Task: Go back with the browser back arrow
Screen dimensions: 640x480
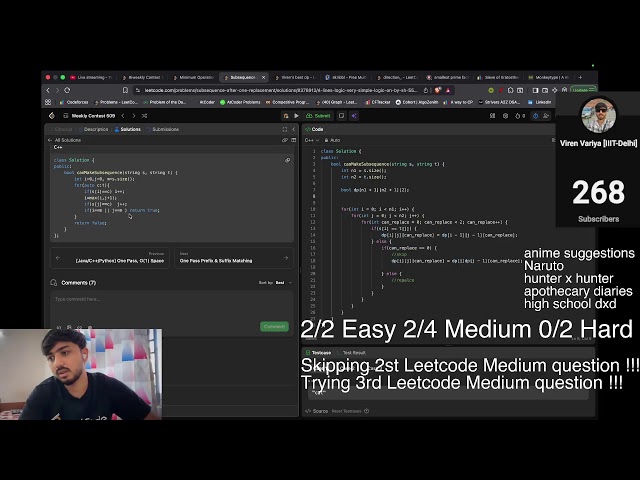Action: click(x=48, y=90)
